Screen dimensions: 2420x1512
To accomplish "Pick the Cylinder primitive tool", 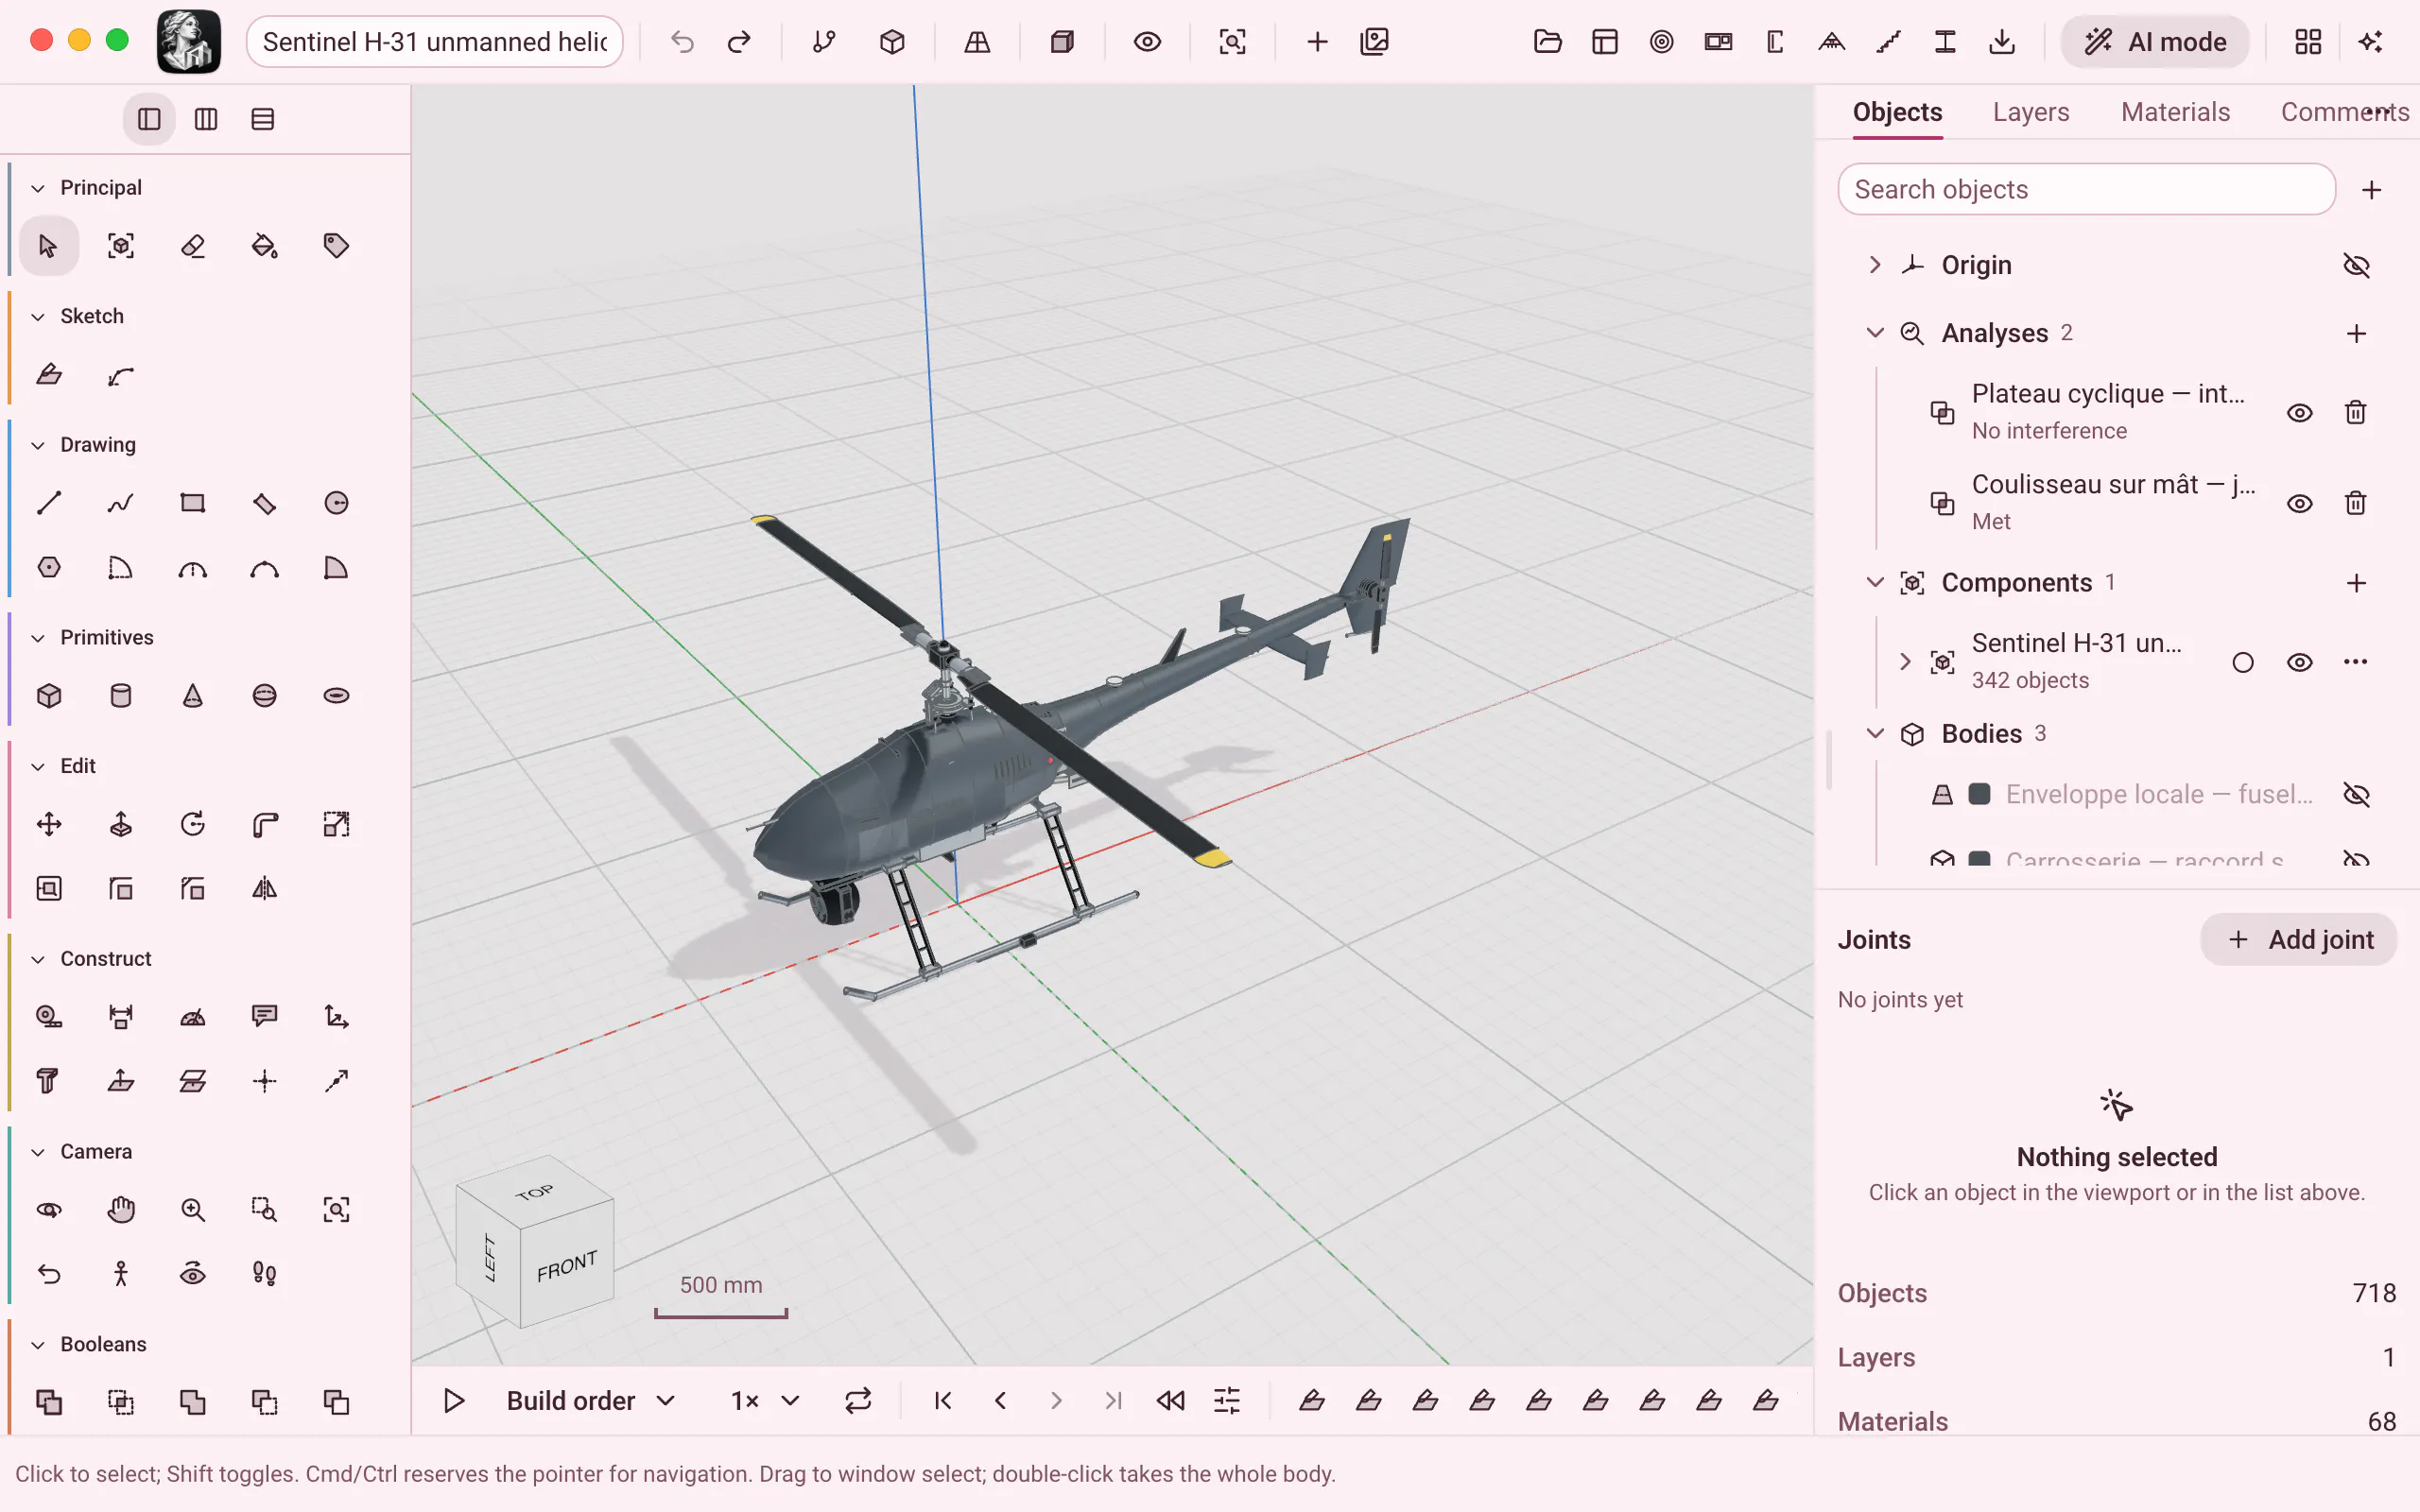I will (x=121, y=696).
